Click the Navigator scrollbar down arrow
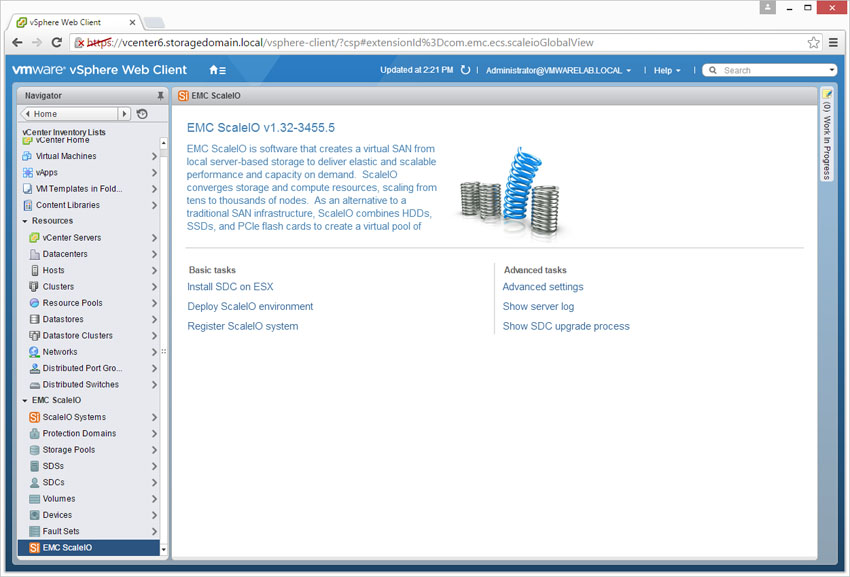This screenshot has width=850, height=577. (x=164, y=549)
